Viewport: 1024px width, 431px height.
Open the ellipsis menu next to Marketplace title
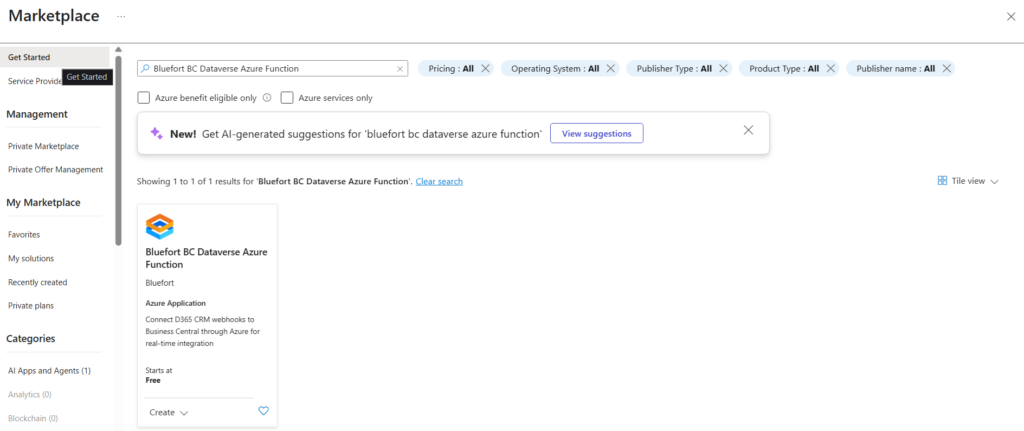121,17
